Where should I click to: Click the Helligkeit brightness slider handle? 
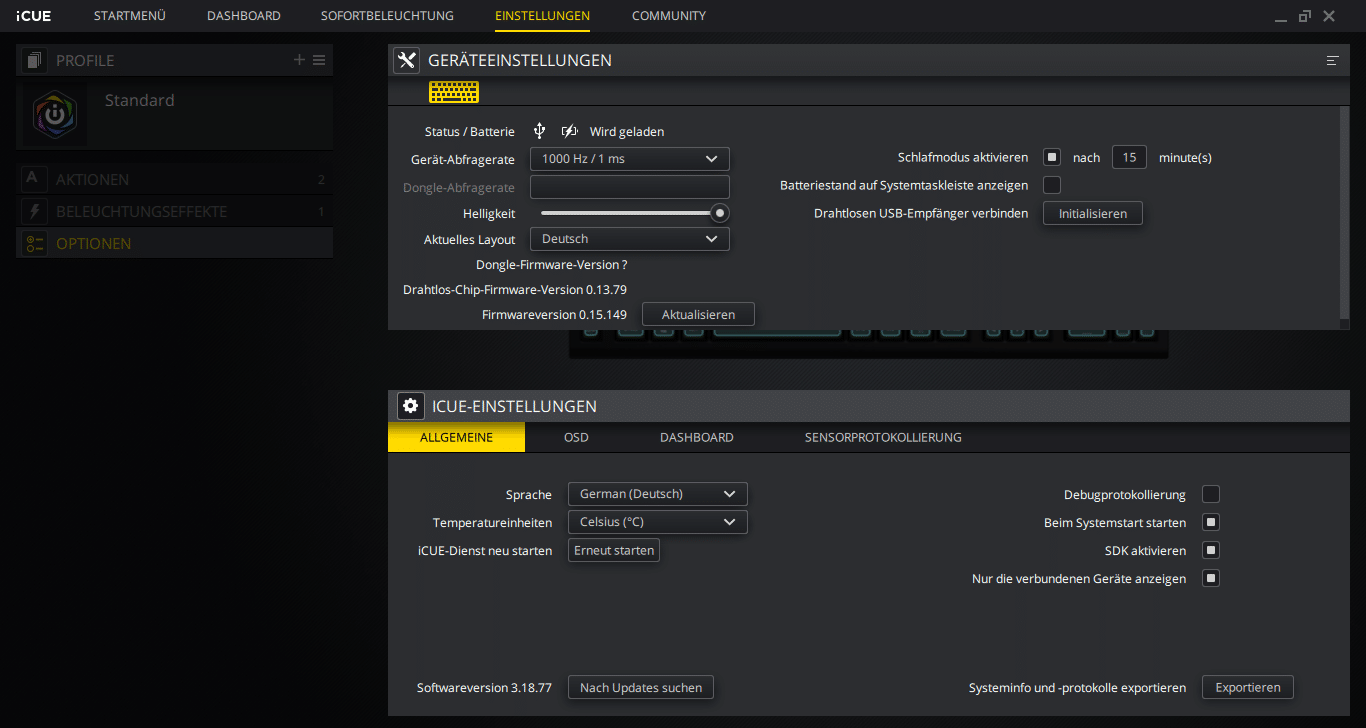[x=719, y=213]
